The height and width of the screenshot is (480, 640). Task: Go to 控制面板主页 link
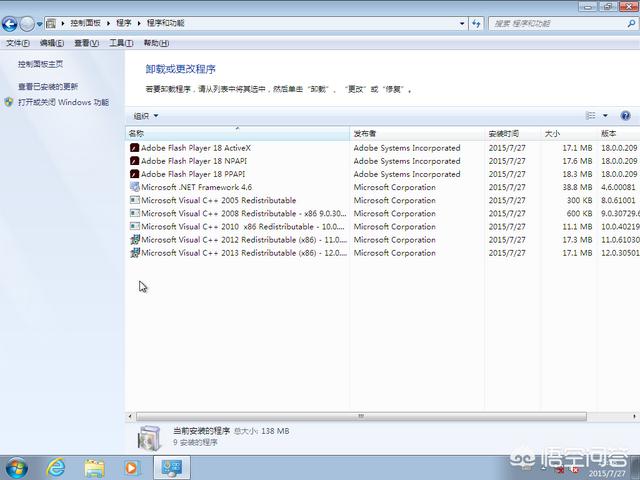40,64
